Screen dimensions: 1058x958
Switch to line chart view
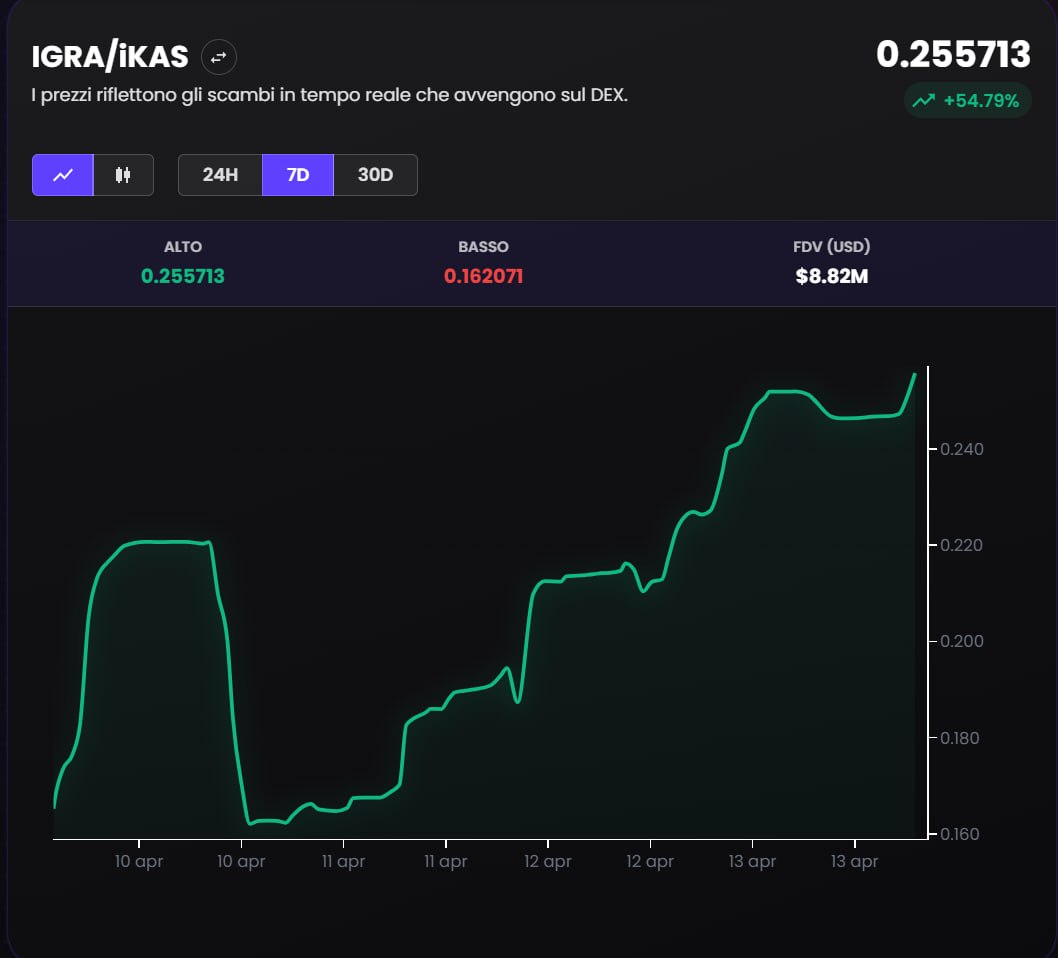click(x=63, y=175)
